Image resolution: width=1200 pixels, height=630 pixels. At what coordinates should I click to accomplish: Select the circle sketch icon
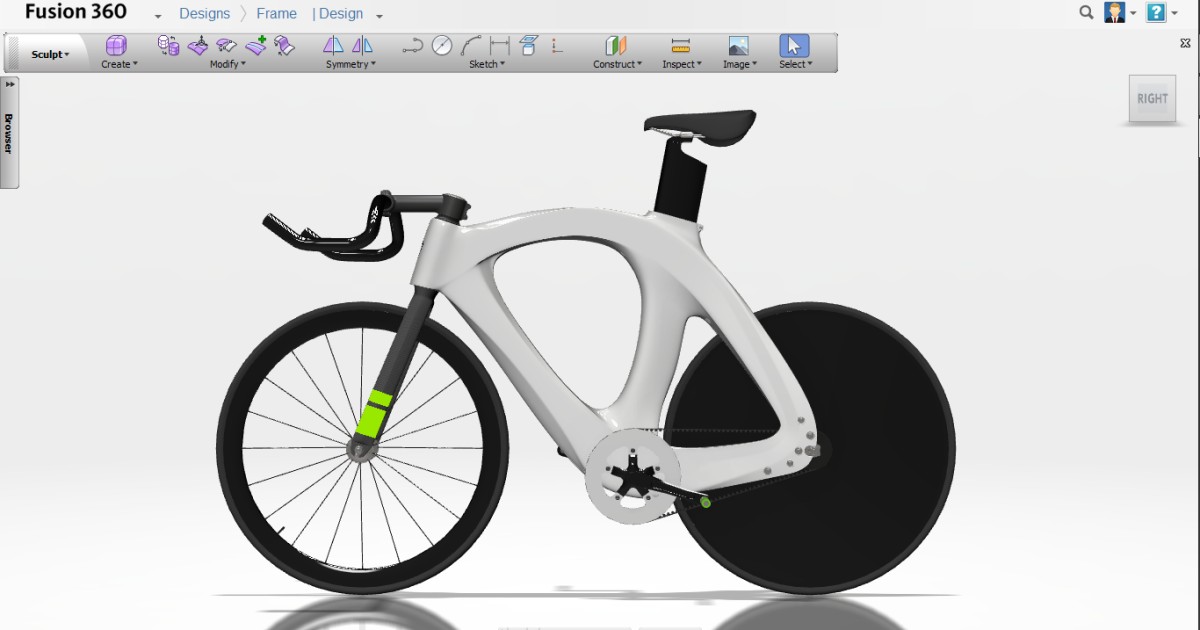coord(440,44)
